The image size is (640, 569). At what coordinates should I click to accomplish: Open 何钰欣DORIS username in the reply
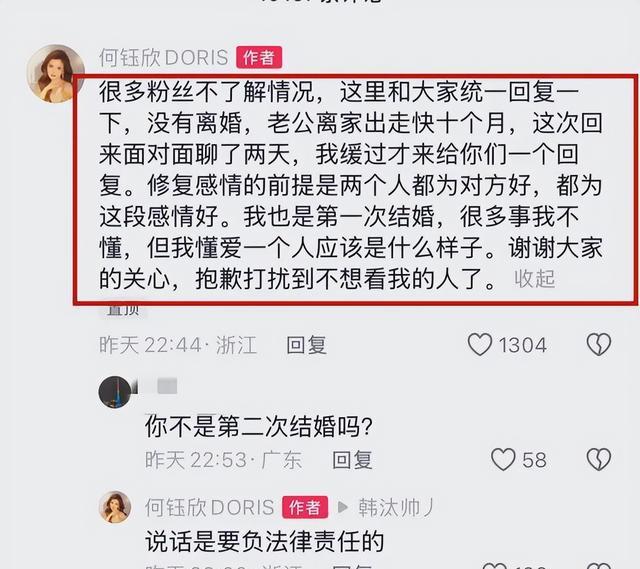(209, 507)
